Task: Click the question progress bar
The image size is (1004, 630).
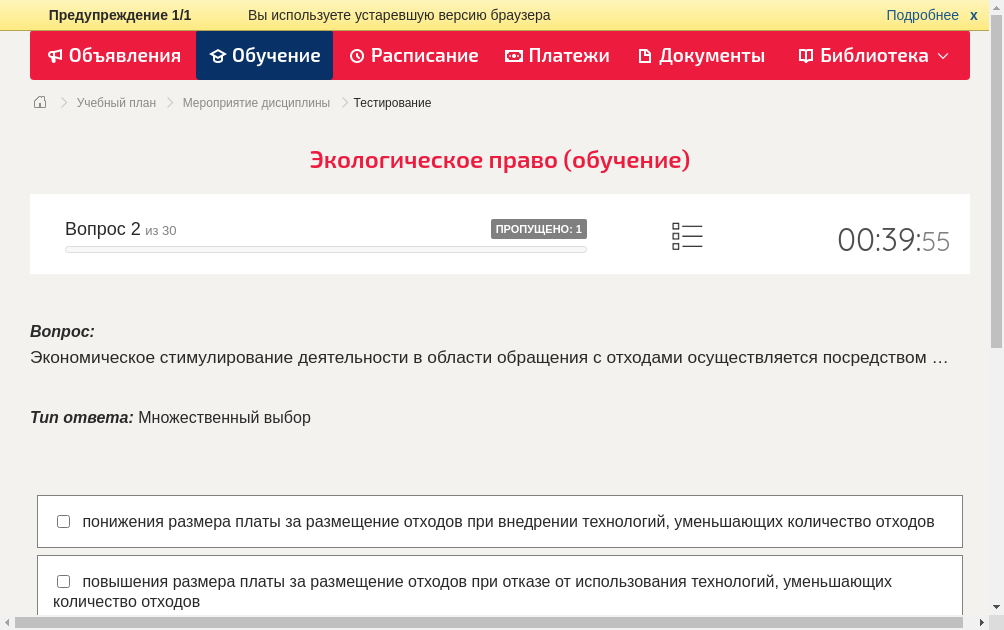Action: [325, 250]
